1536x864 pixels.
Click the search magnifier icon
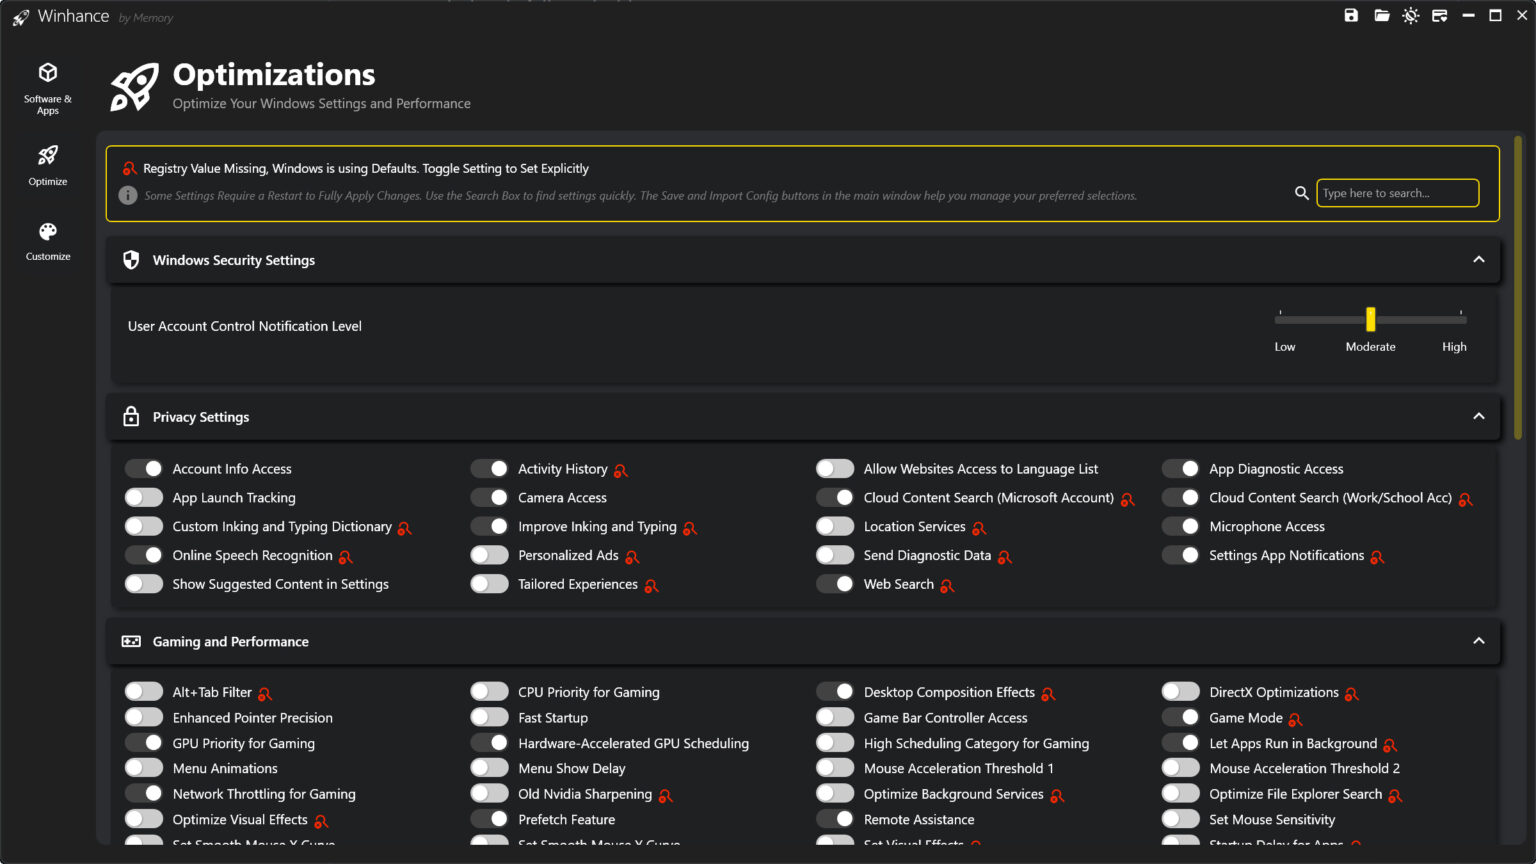[x=1301, y=192]
